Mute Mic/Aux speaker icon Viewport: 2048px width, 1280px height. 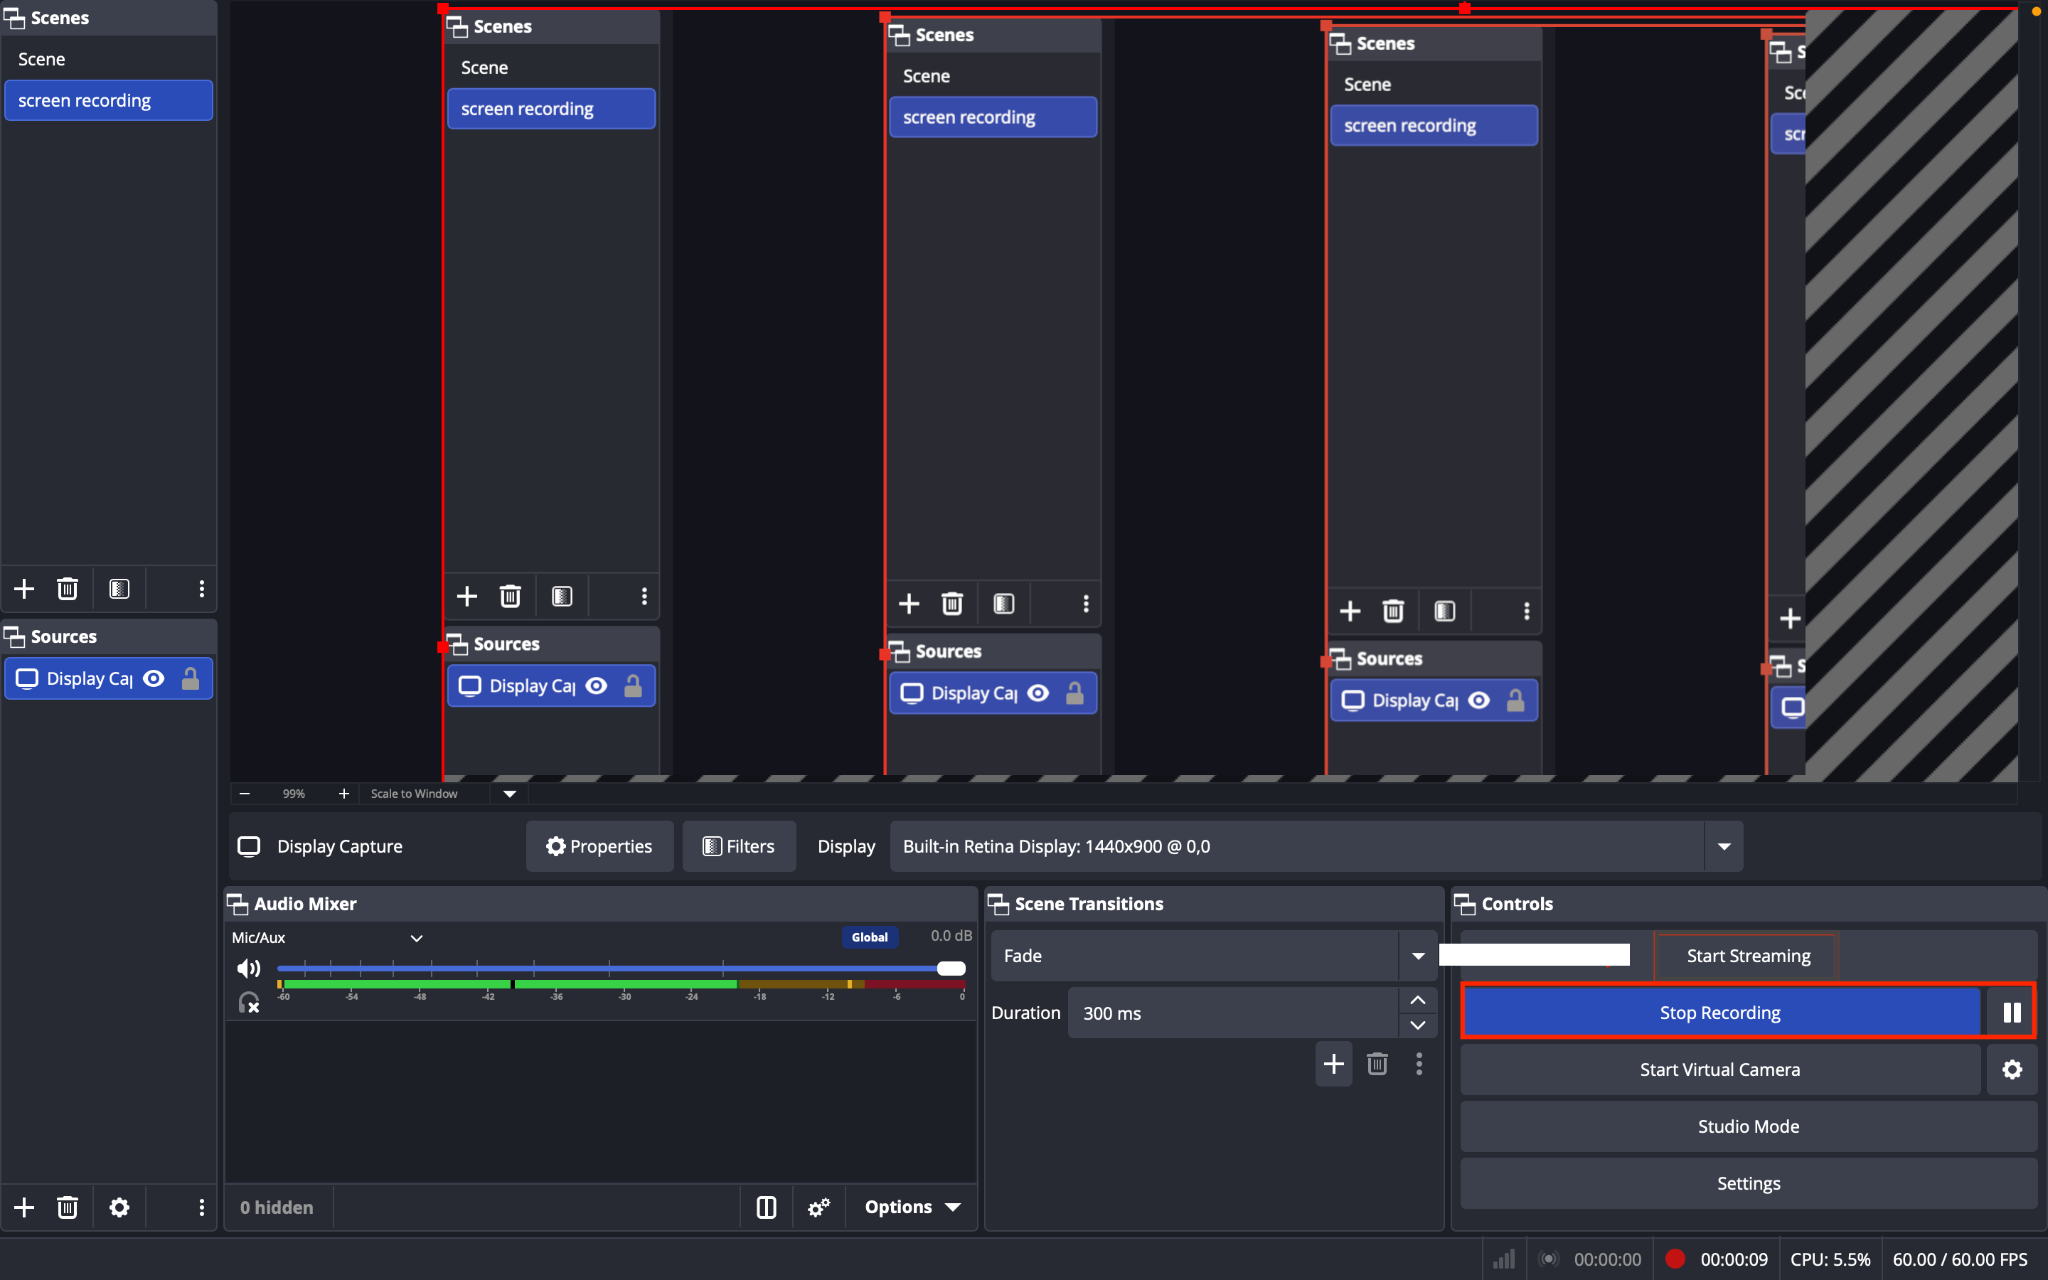[248, 968]
